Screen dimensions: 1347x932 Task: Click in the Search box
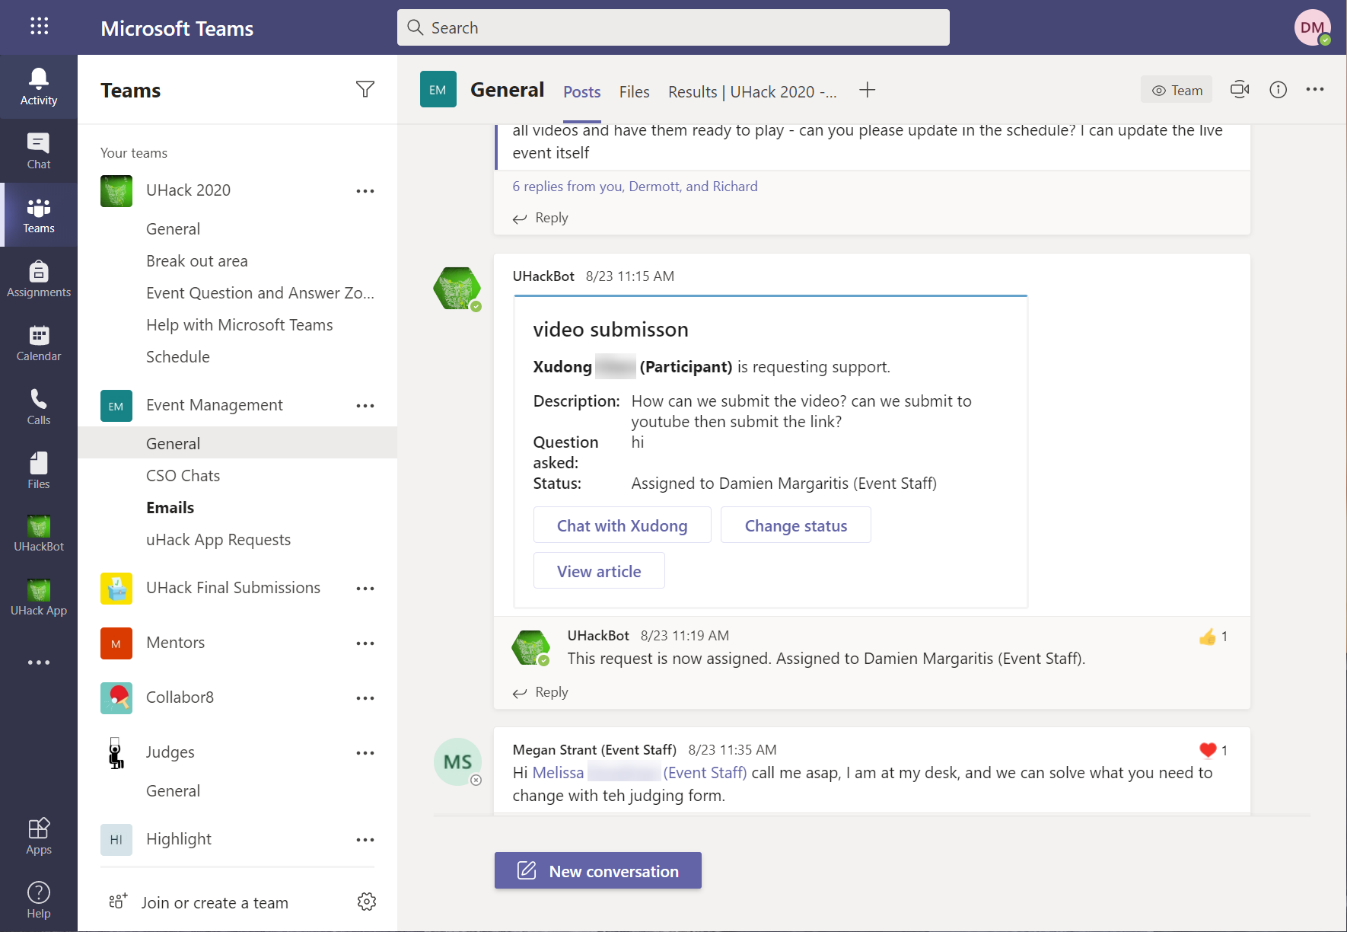(673, 28)
